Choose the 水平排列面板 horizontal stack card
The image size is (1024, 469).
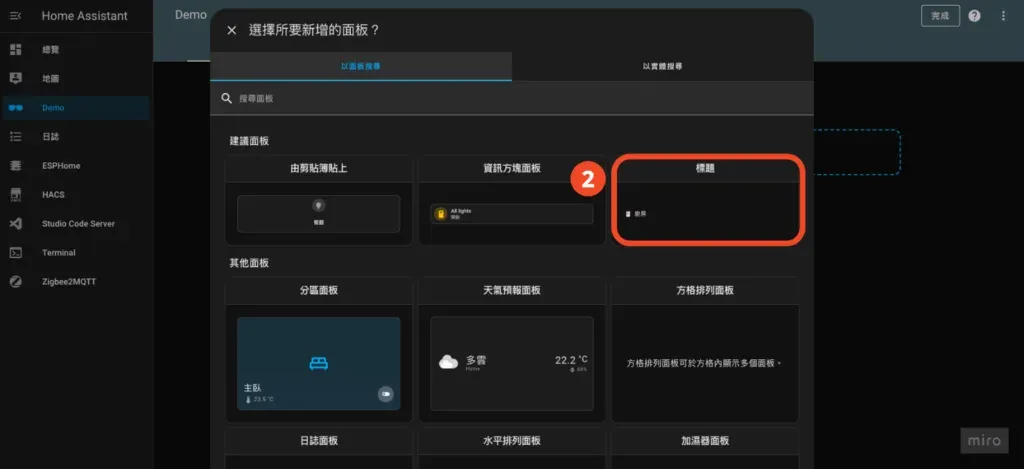click(511, 448)
